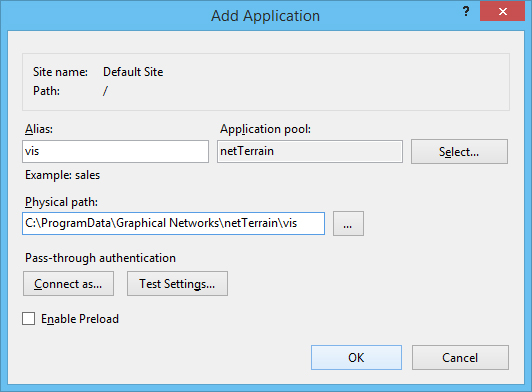Click the Alias label
532x392 pixels.
[39, 129]
